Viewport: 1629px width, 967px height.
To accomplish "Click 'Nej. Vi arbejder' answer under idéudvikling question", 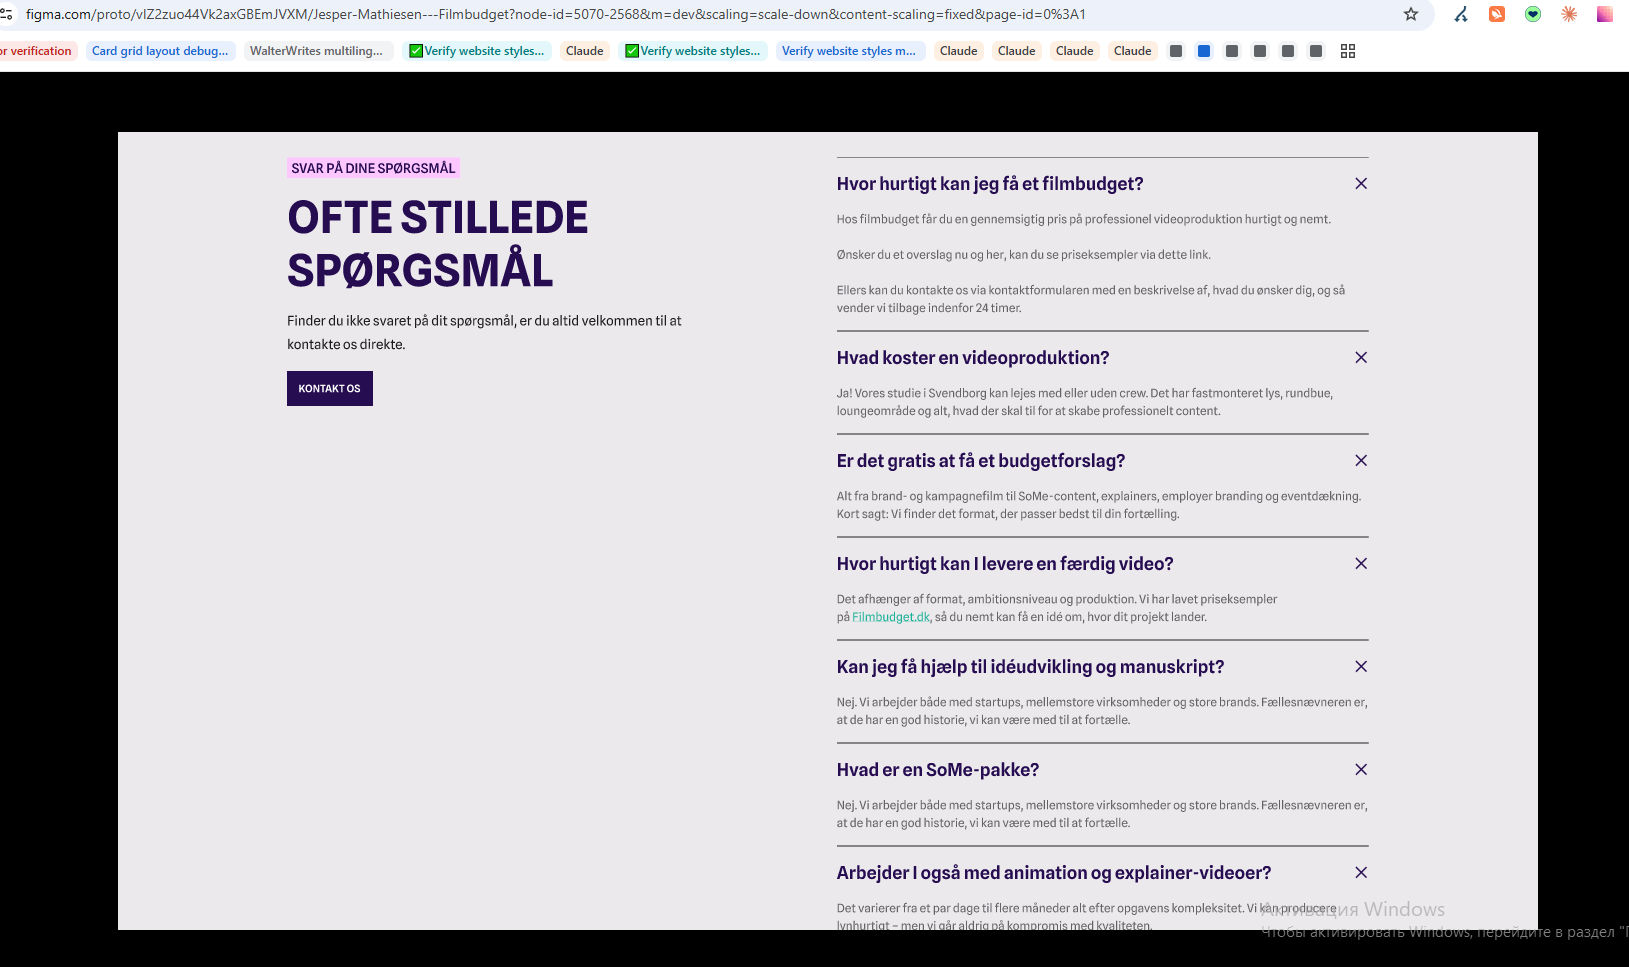I will click(x=1102, y=711).
